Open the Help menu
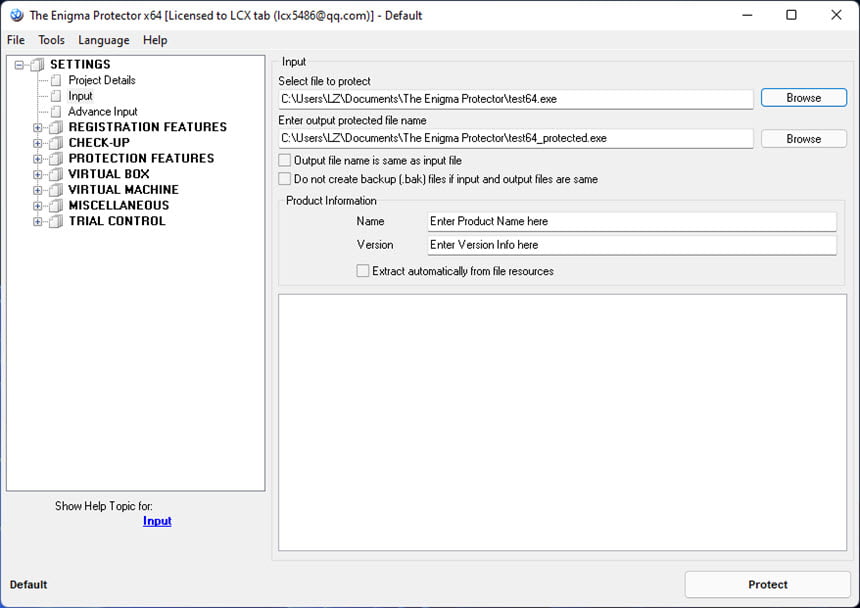 tap(155, 40)
